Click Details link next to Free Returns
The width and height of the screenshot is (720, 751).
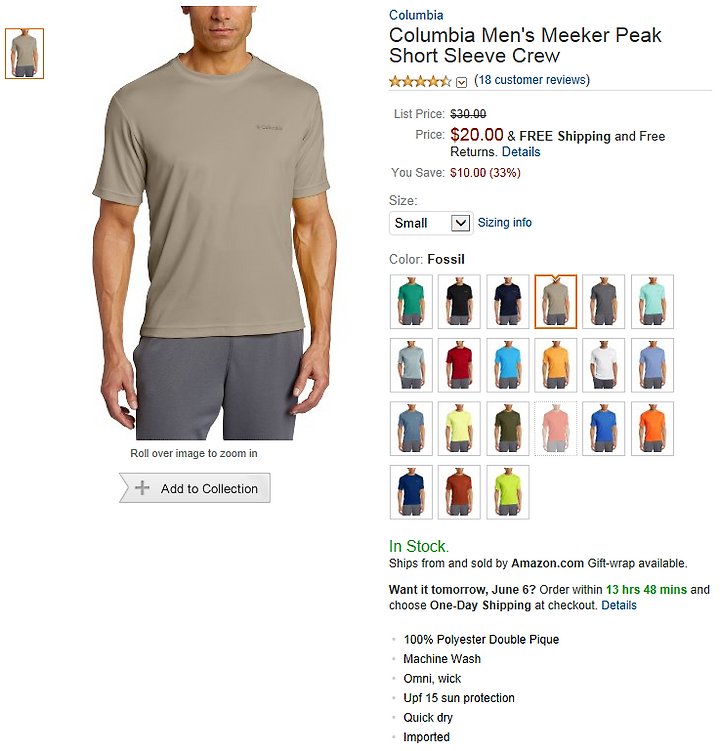click(x=521, y=152)
